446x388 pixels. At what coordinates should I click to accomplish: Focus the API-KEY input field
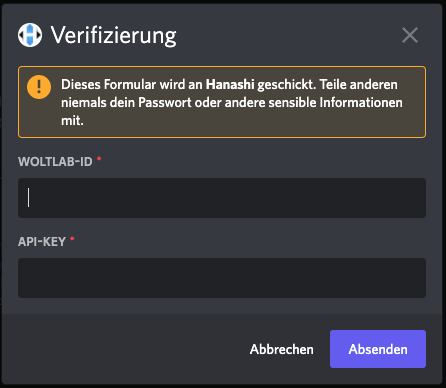222,278
